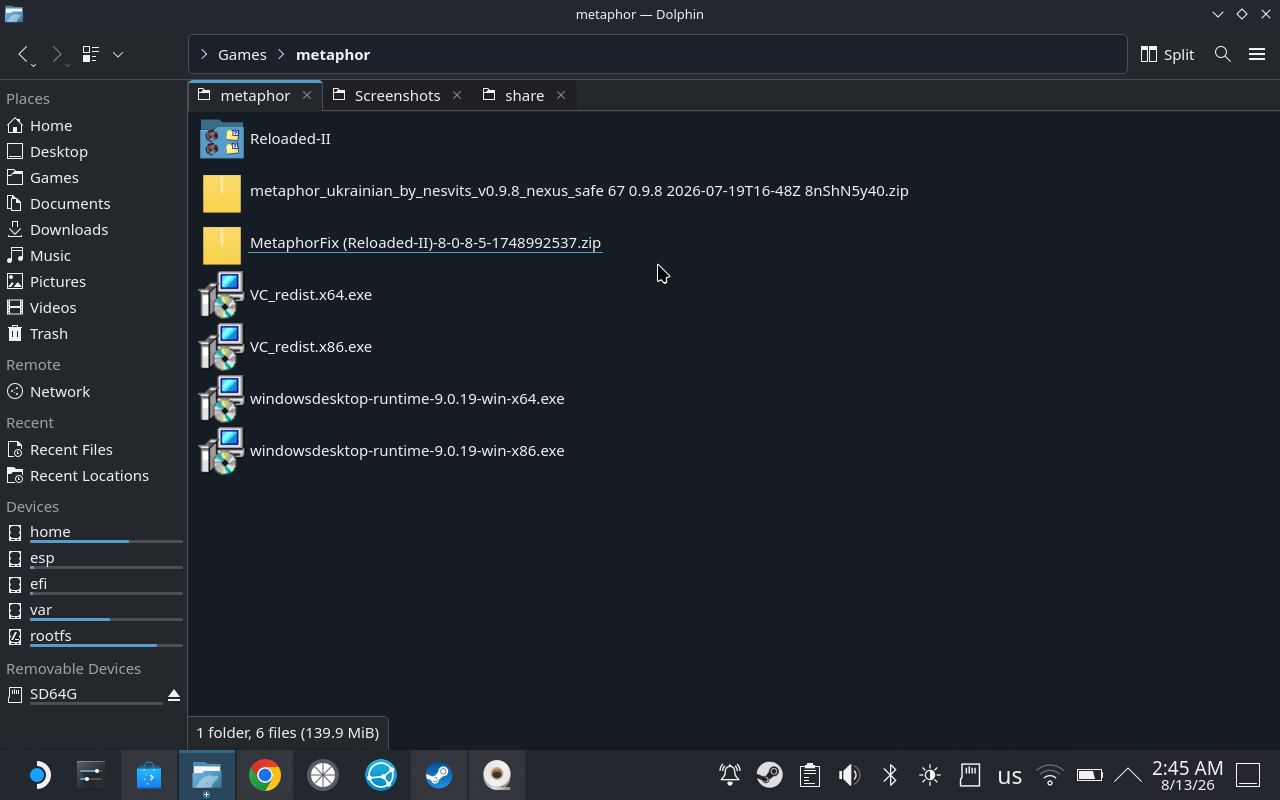Open the view mode dropdown arrow
This screenshot has width=1280, height=800.
point(118,54)
